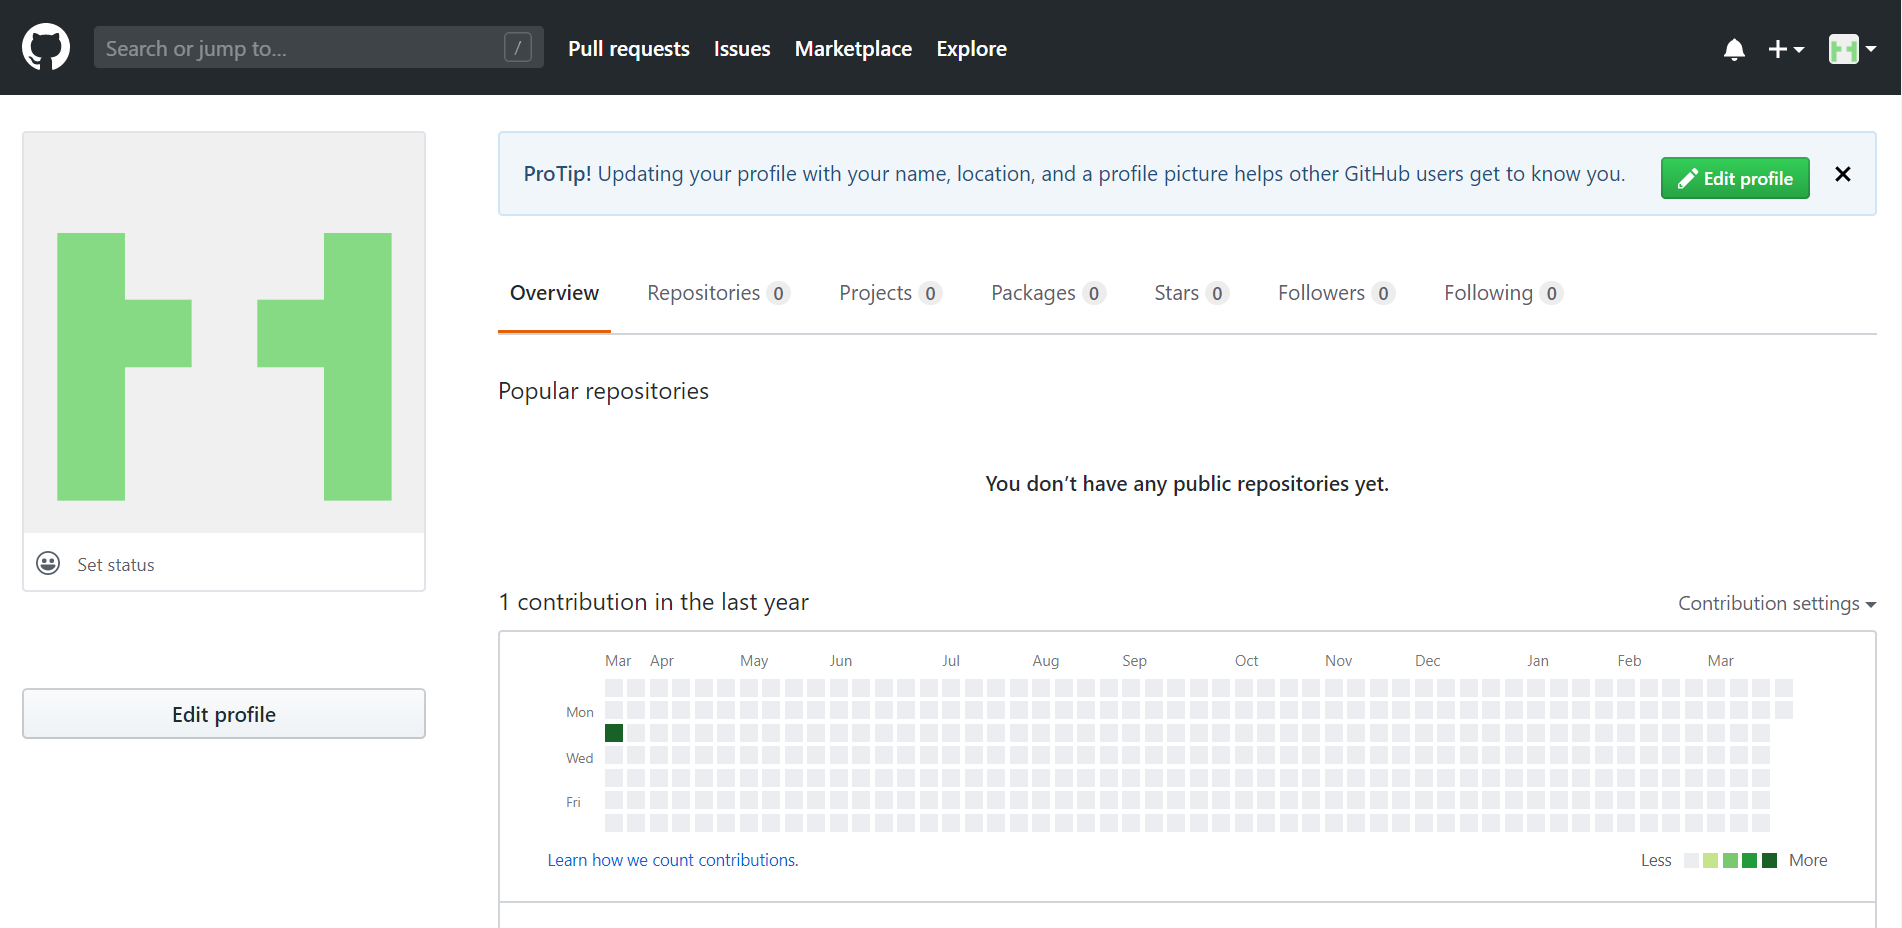Click the slash shortcut key icon in search

click(x=517, y=47)
